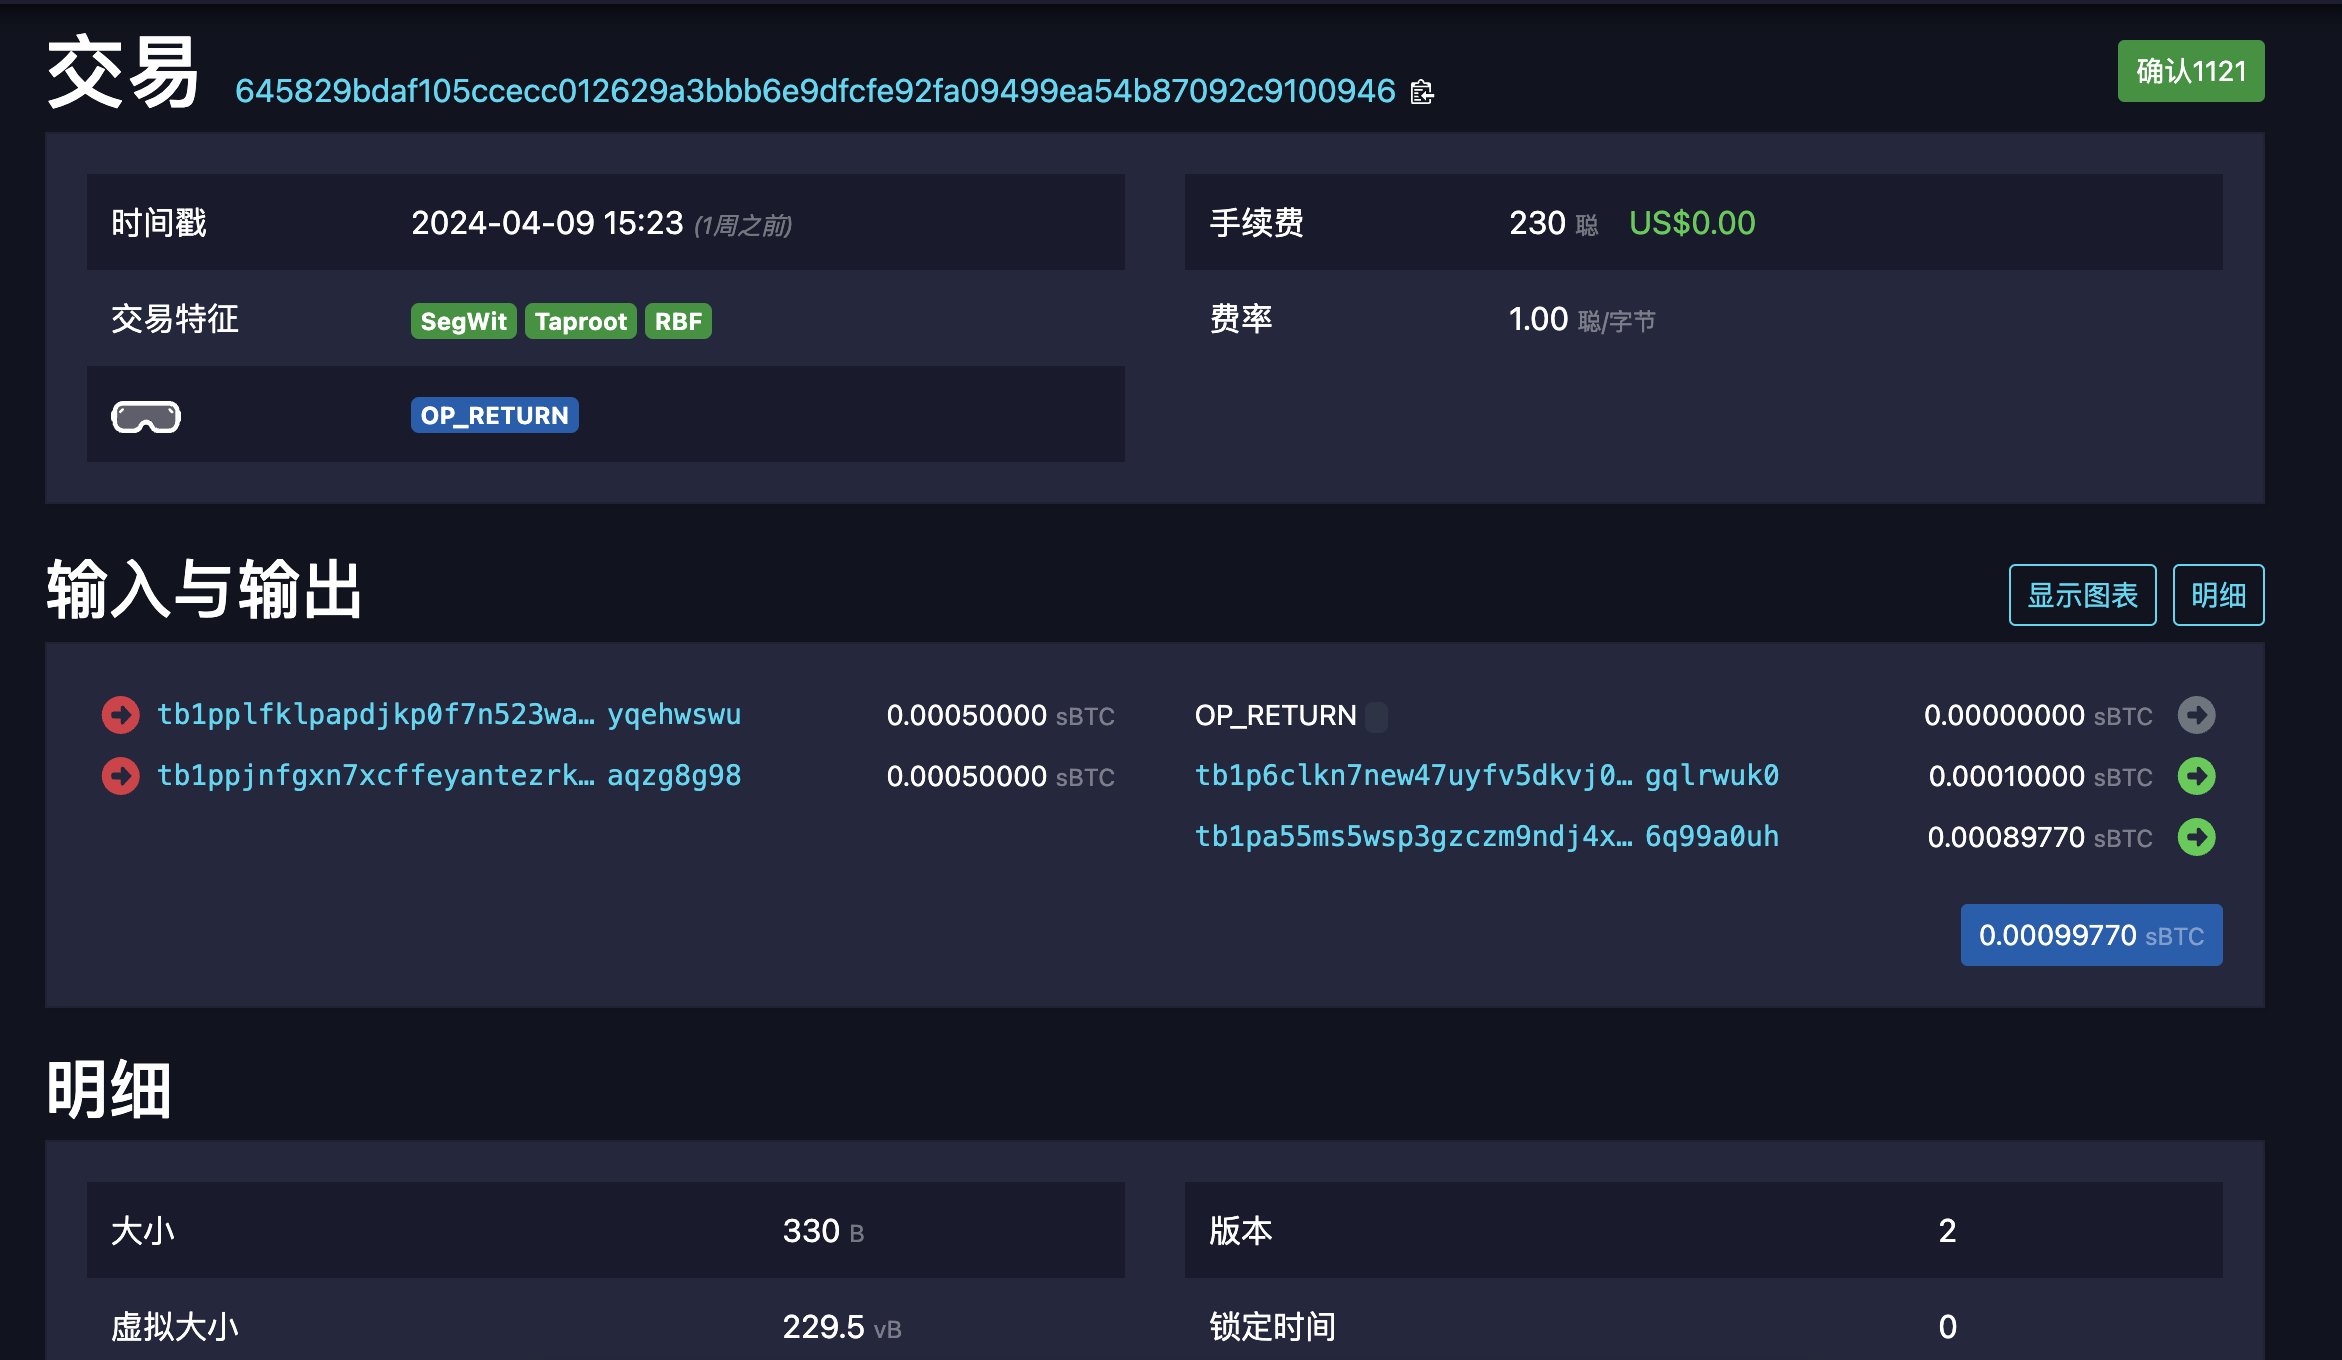Click small square next to OP_RETURN output
This screenshot has height=1360, width=2342.
click(1376, 716)
